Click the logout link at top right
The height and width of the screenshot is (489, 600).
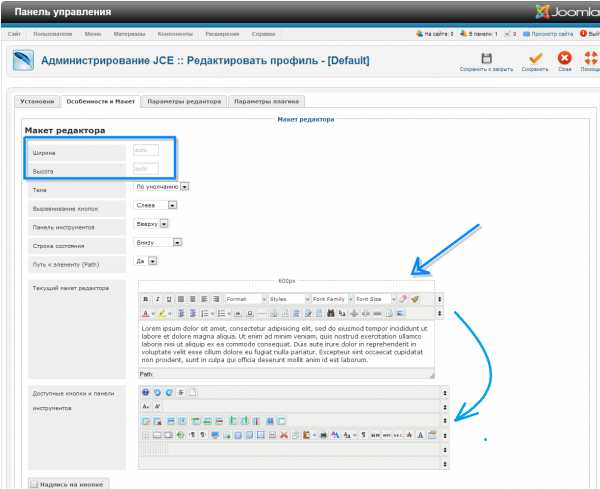590,34
